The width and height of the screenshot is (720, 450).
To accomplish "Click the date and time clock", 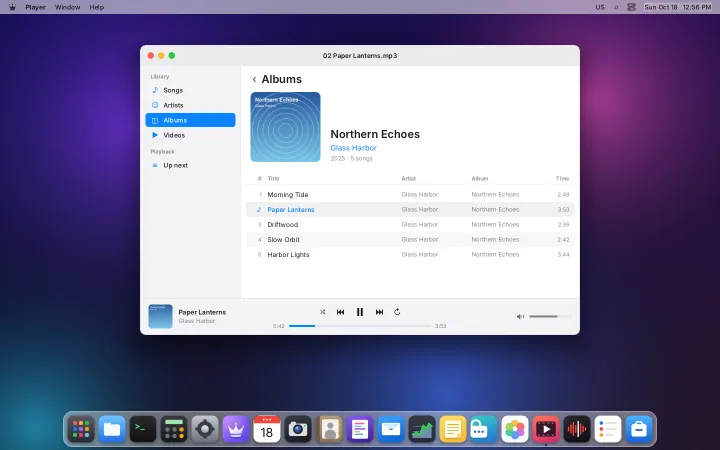I will pos(678,7).
